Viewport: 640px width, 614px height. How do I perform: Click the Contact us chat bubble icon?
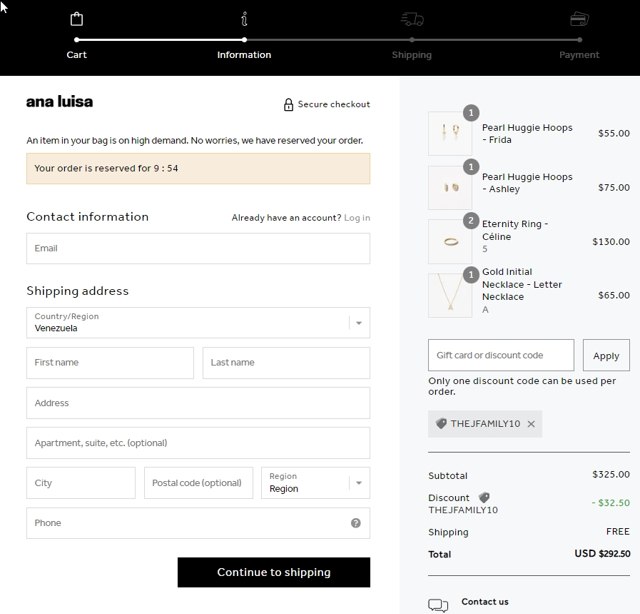438,605
